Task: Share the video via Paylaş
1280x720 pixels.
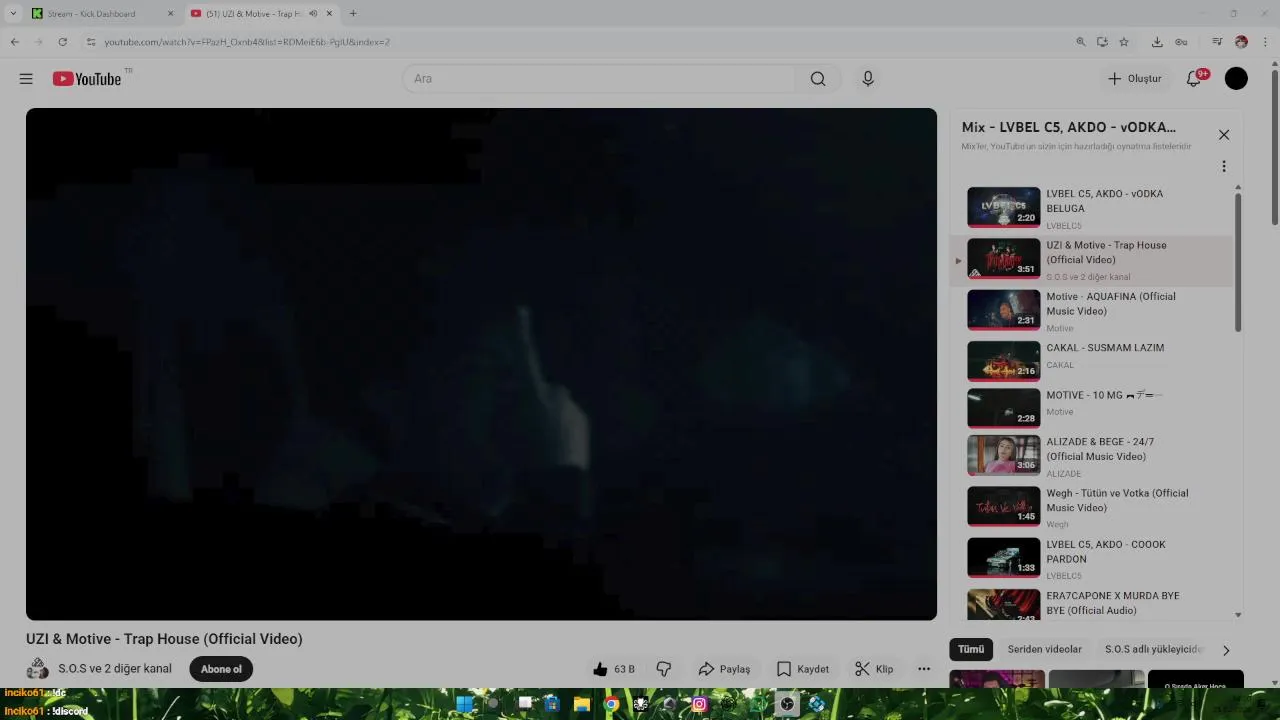Action: [x=724, y=669]
